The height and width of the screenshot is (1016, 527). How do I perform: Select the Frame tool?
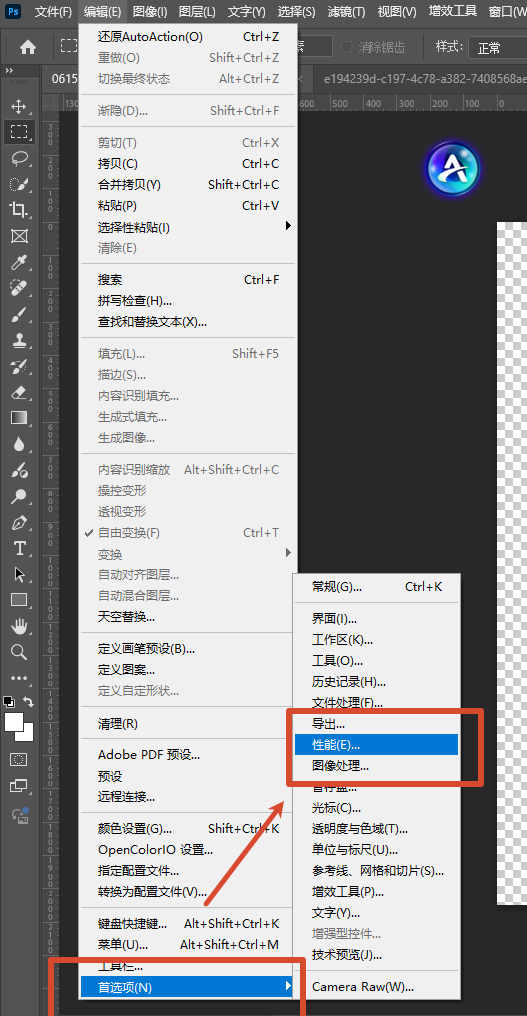click(19, 236)
